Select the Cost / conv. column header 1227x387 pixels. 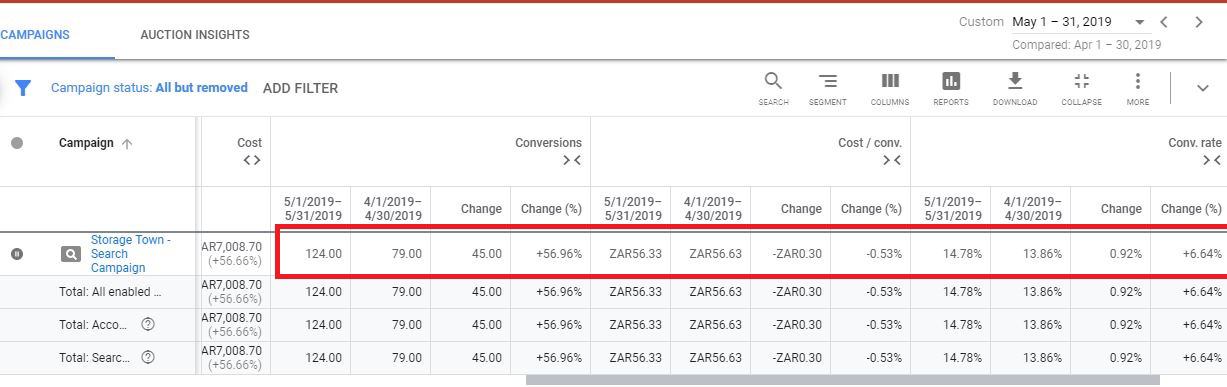(x=870, y=143)
